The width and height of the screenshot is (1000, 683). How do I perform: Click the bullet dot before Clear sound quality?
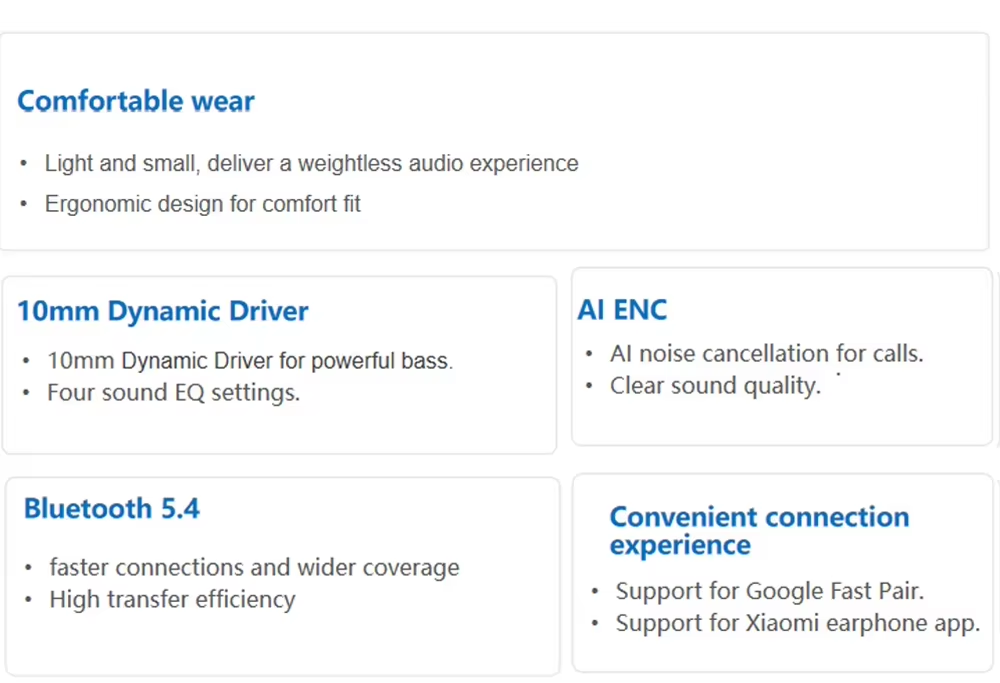coord(590,386)
